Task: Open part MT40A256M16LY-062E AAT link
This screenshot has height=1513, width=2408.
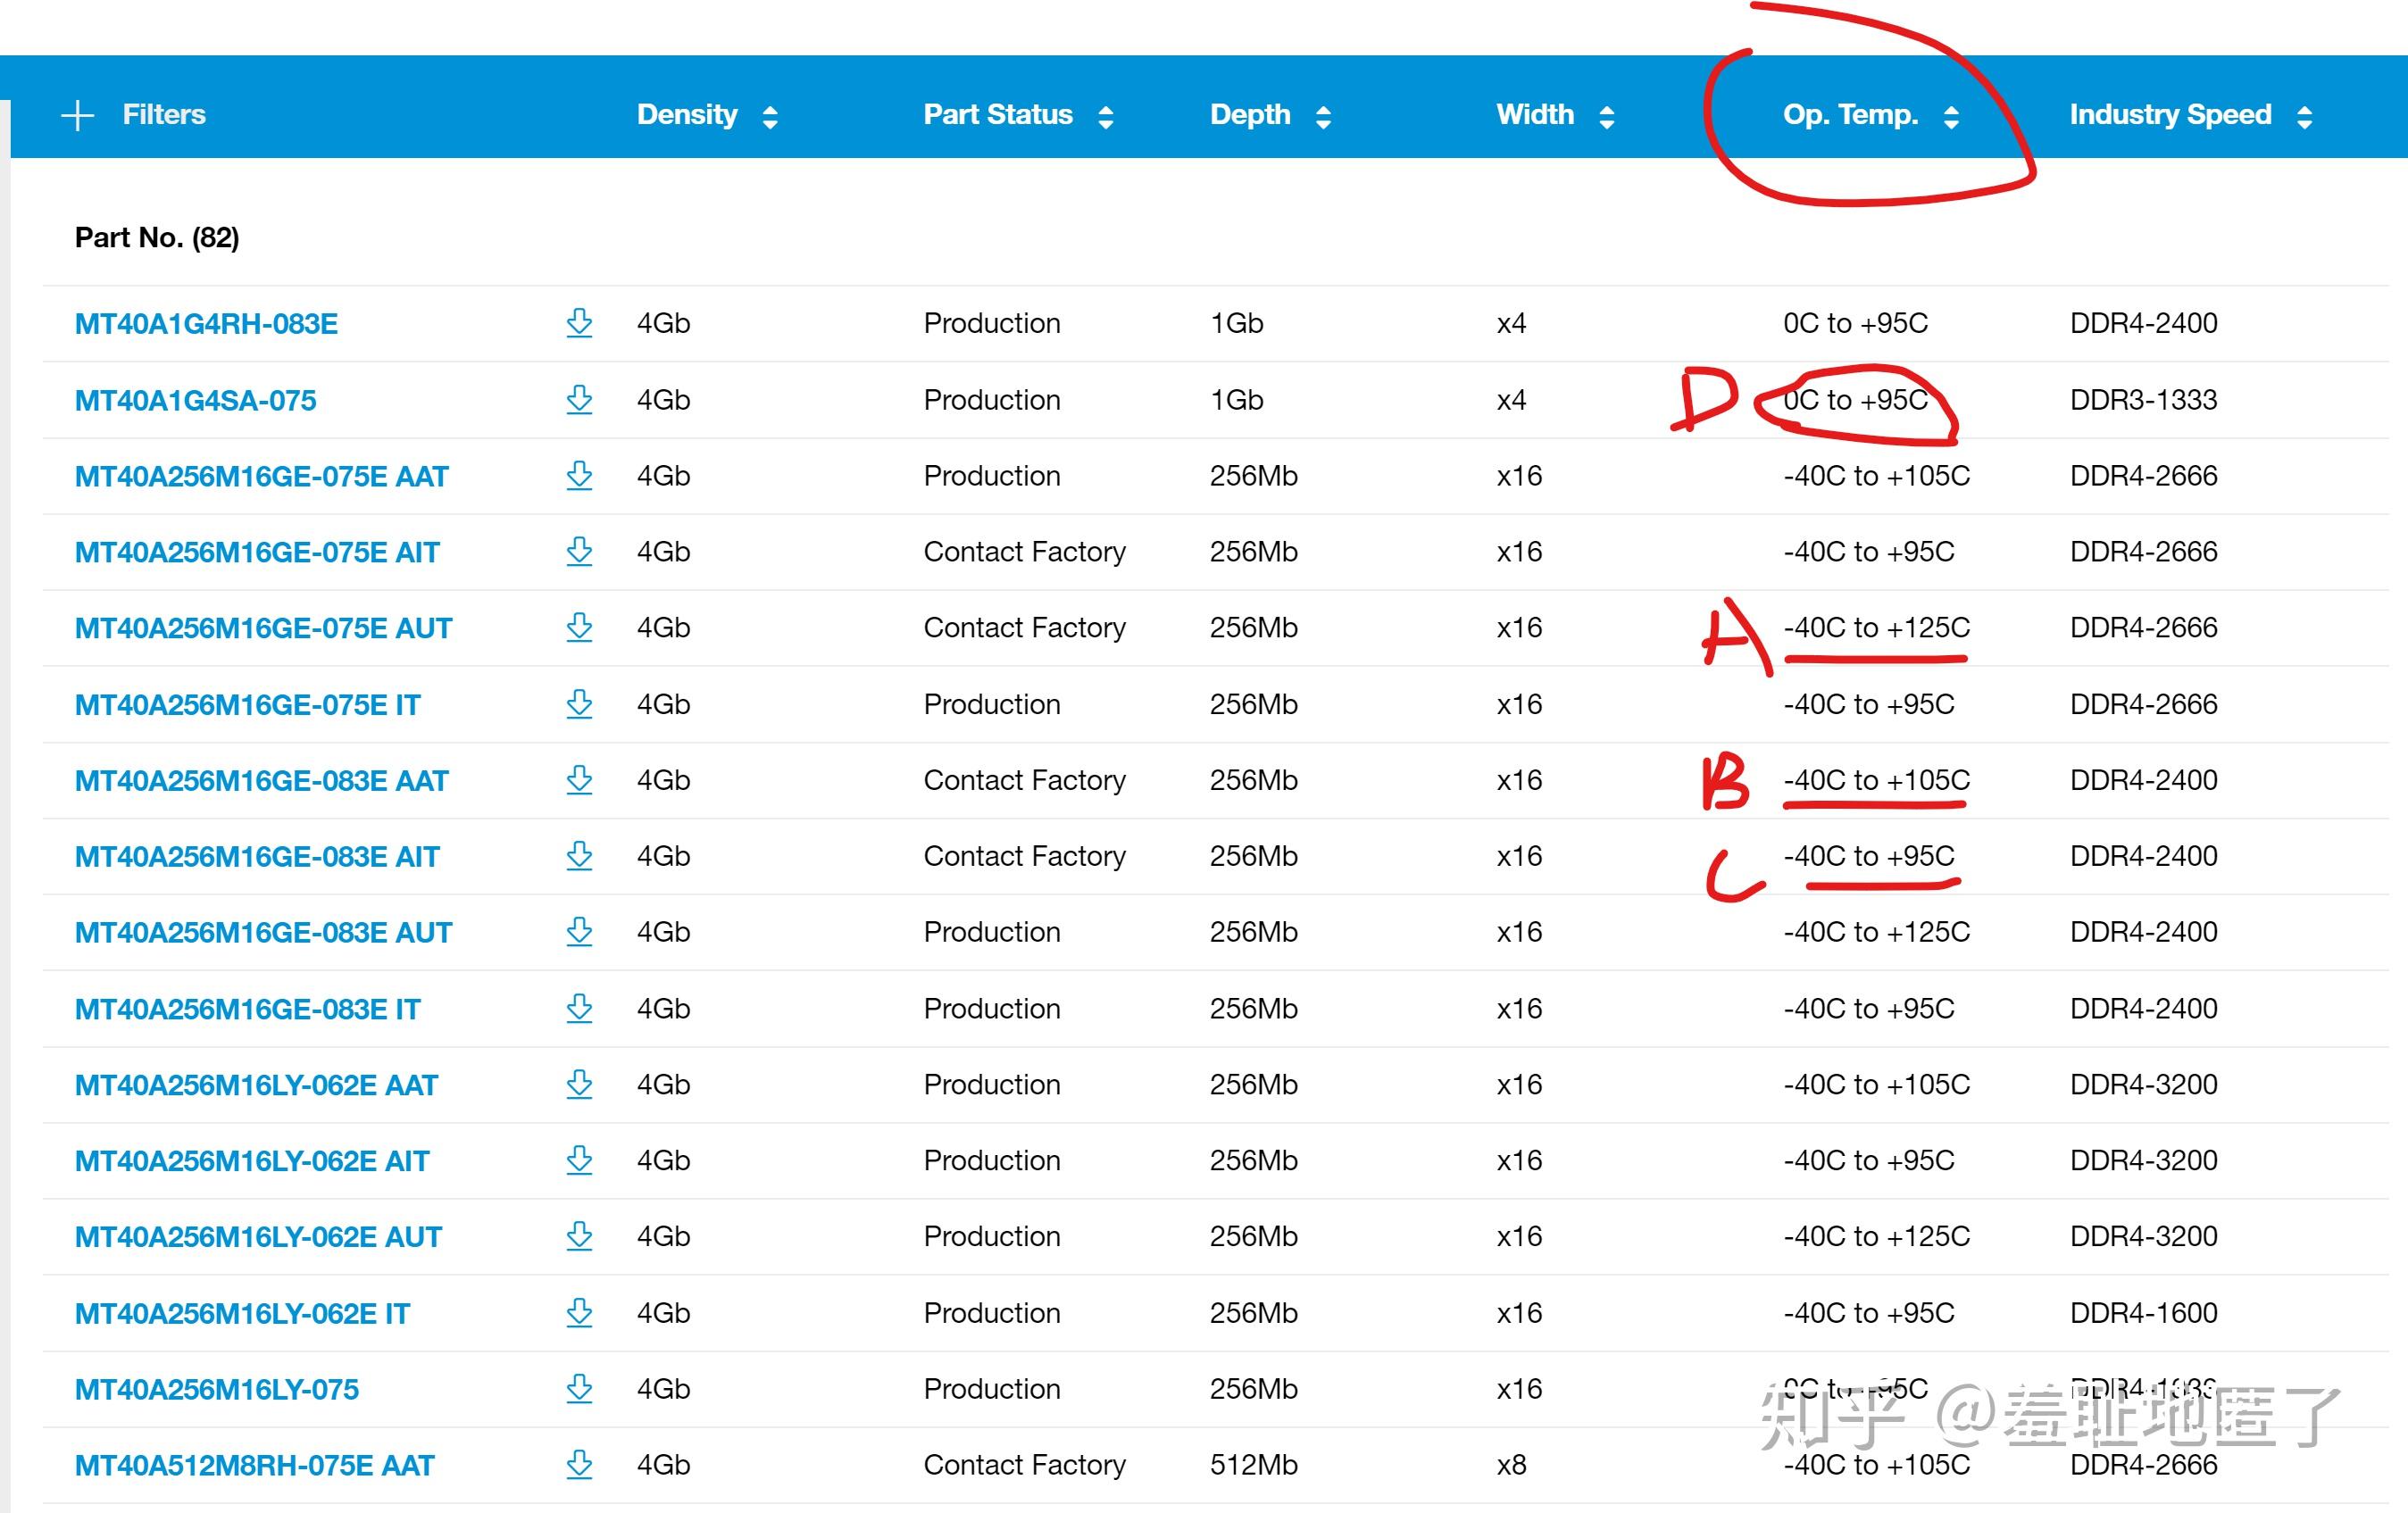Action: click(x=256, y=1085)
